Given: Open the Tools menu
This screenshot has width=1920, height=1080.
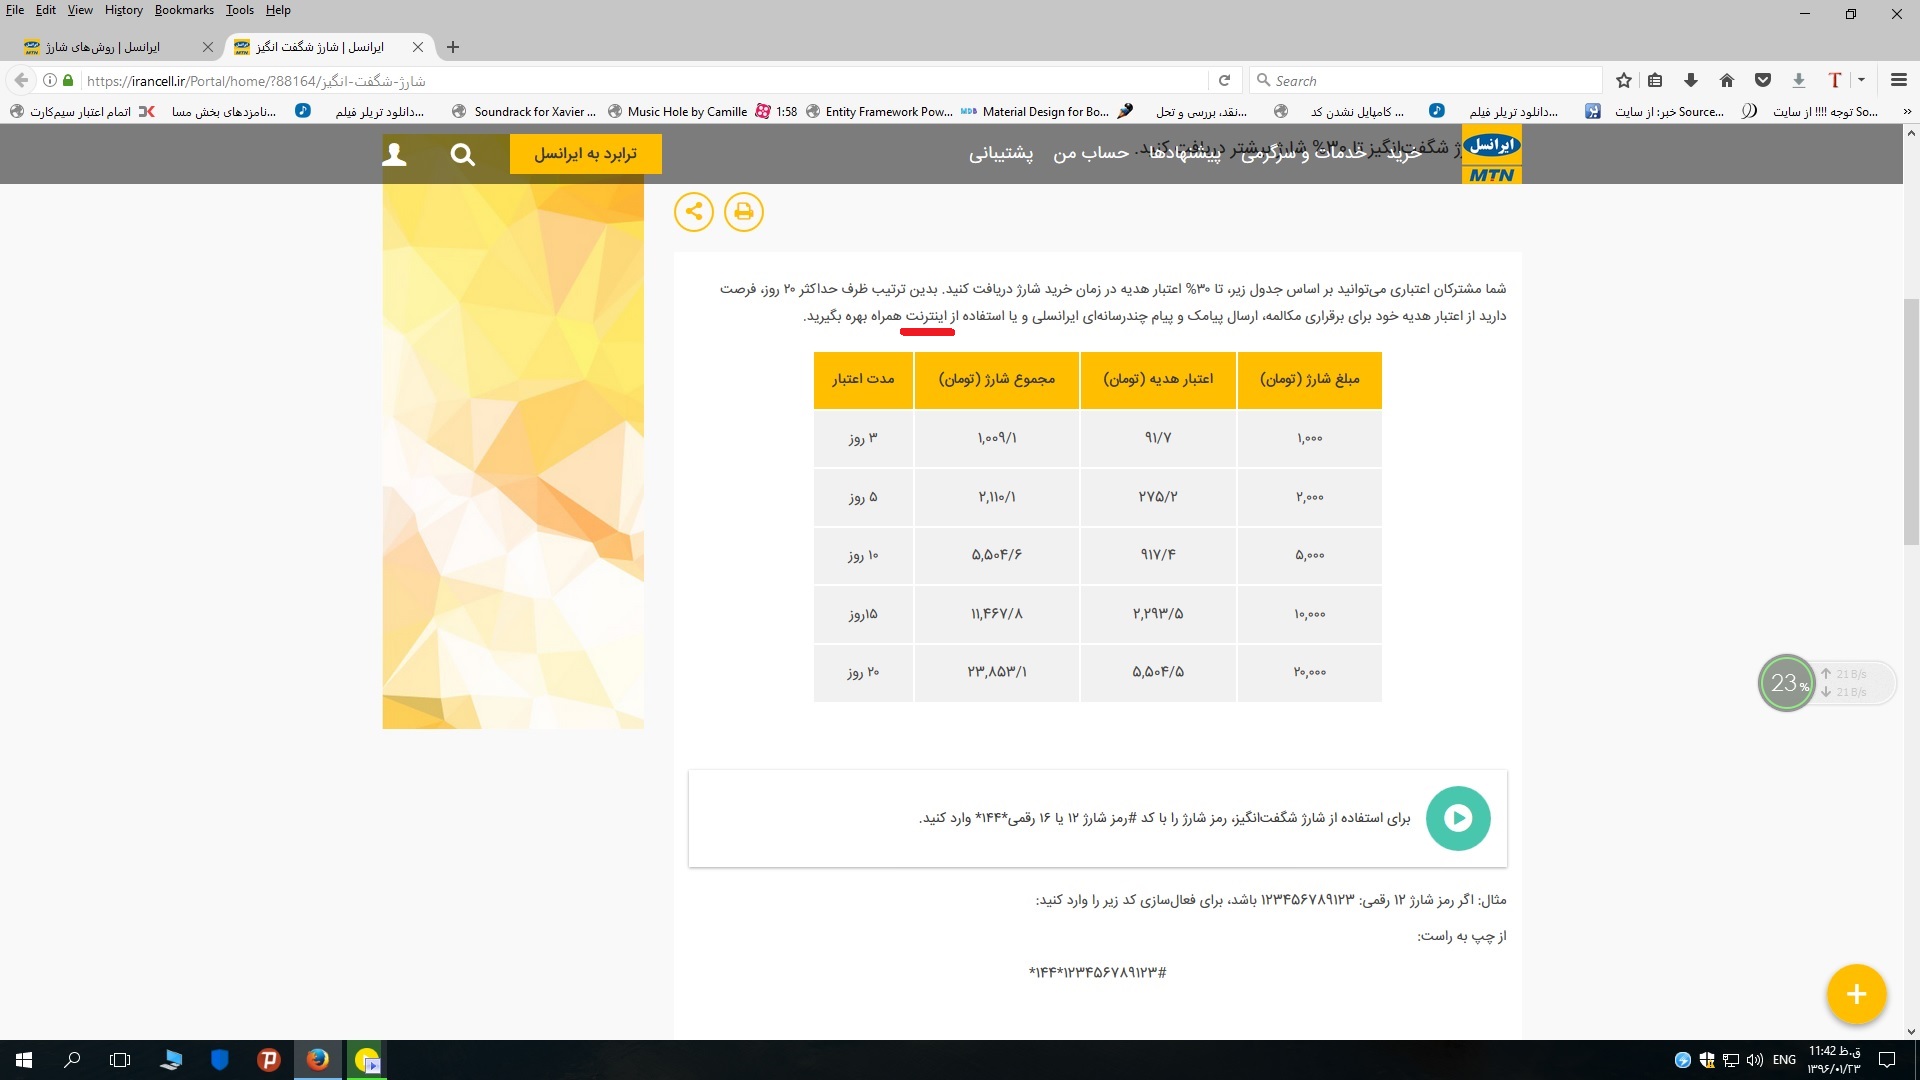Looking at the screenshot, I should (x=240, y=10).
